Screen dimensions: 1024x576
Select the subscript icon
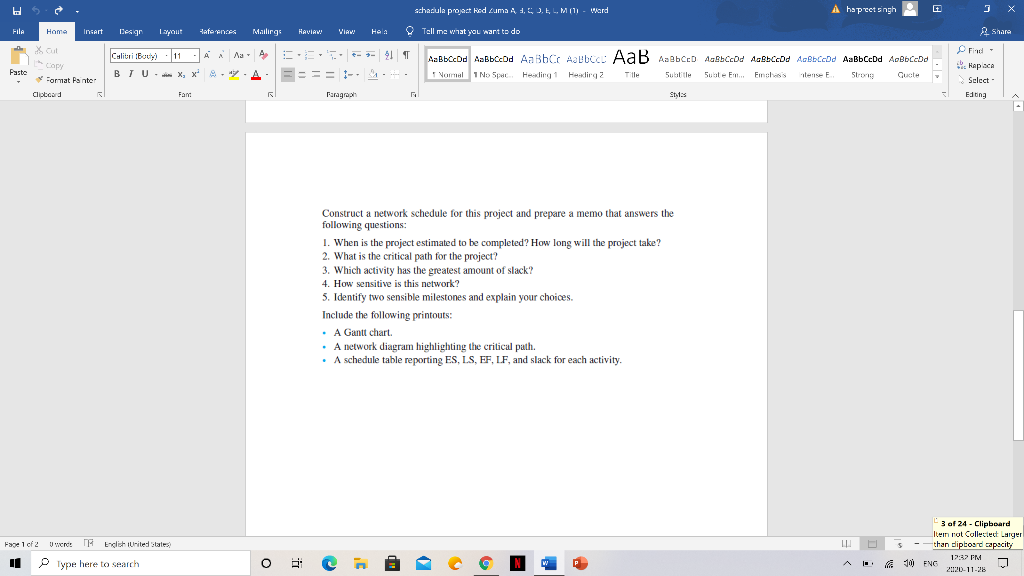[x=181, y=73]
